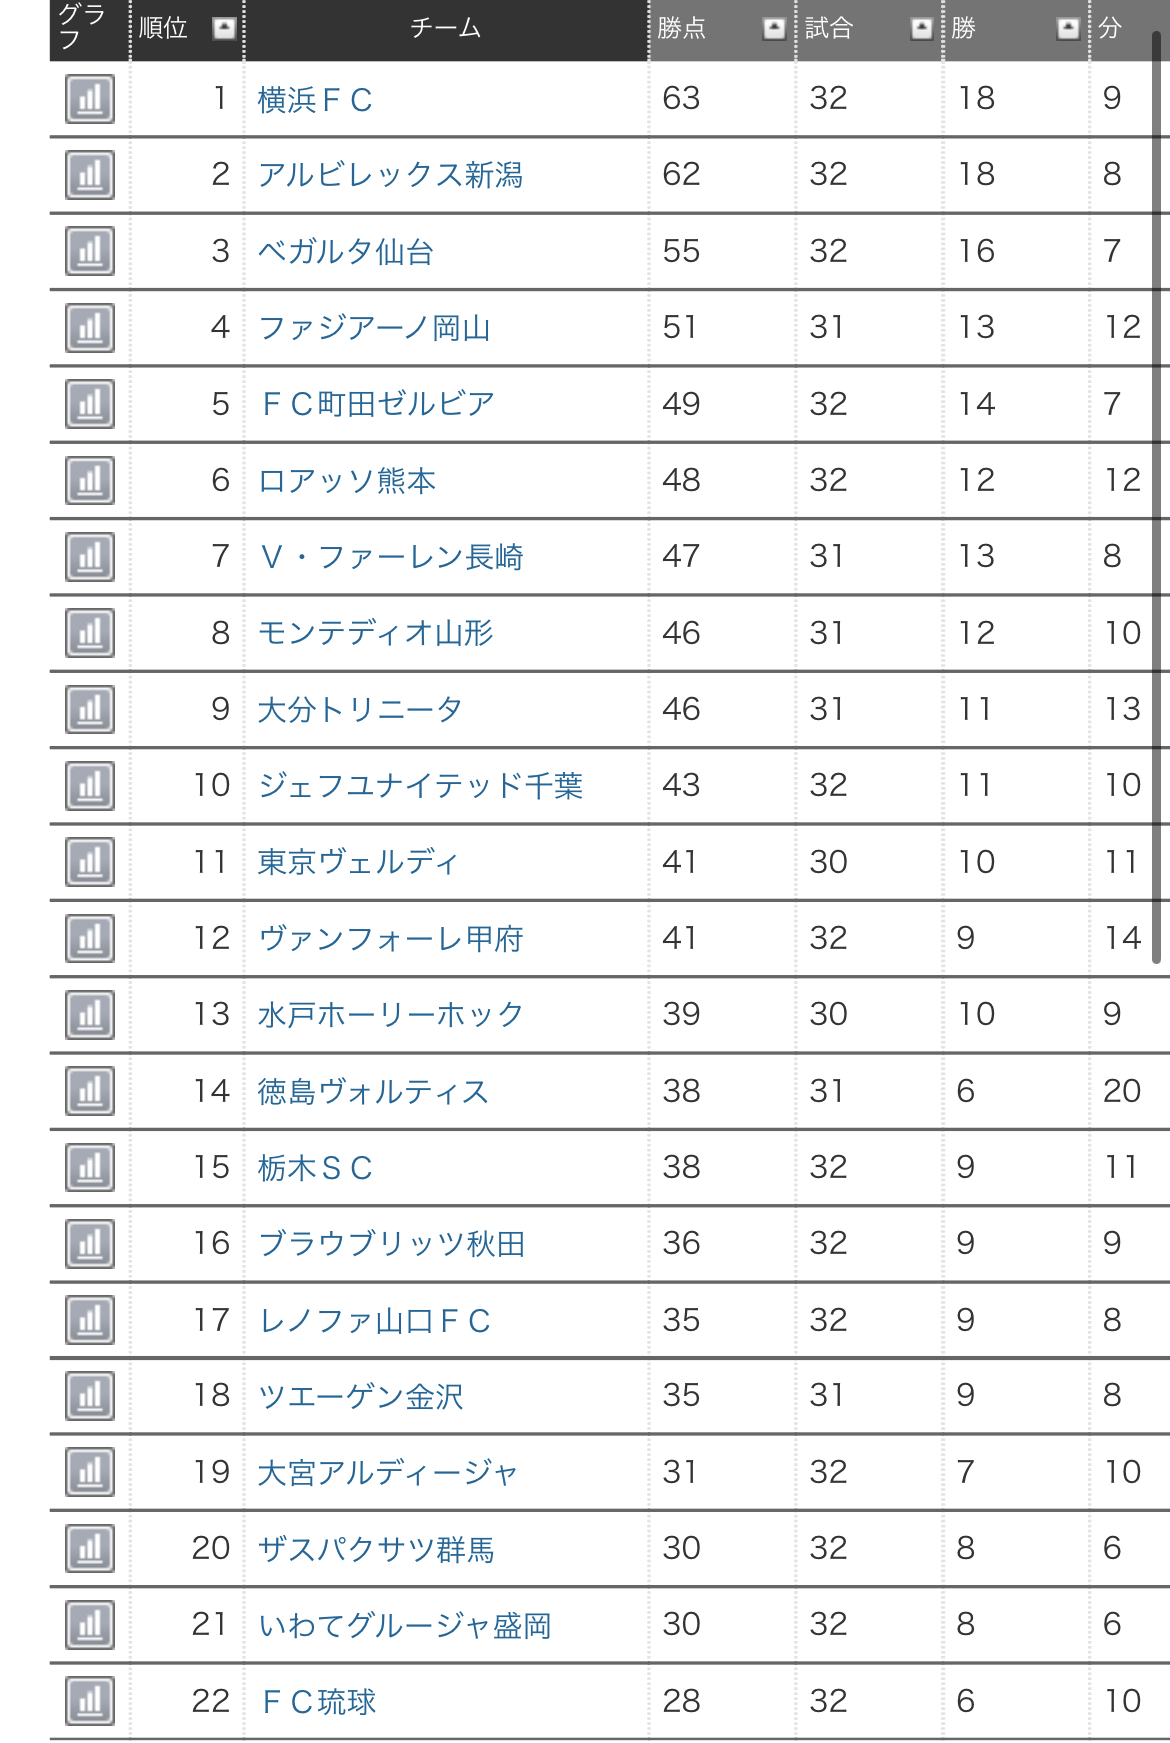This screenshot has height=1743, width=1170.
Task: Click graph icon next to 東京ヴェルディ
Action: pyautogui.click(x=90, y=862)
